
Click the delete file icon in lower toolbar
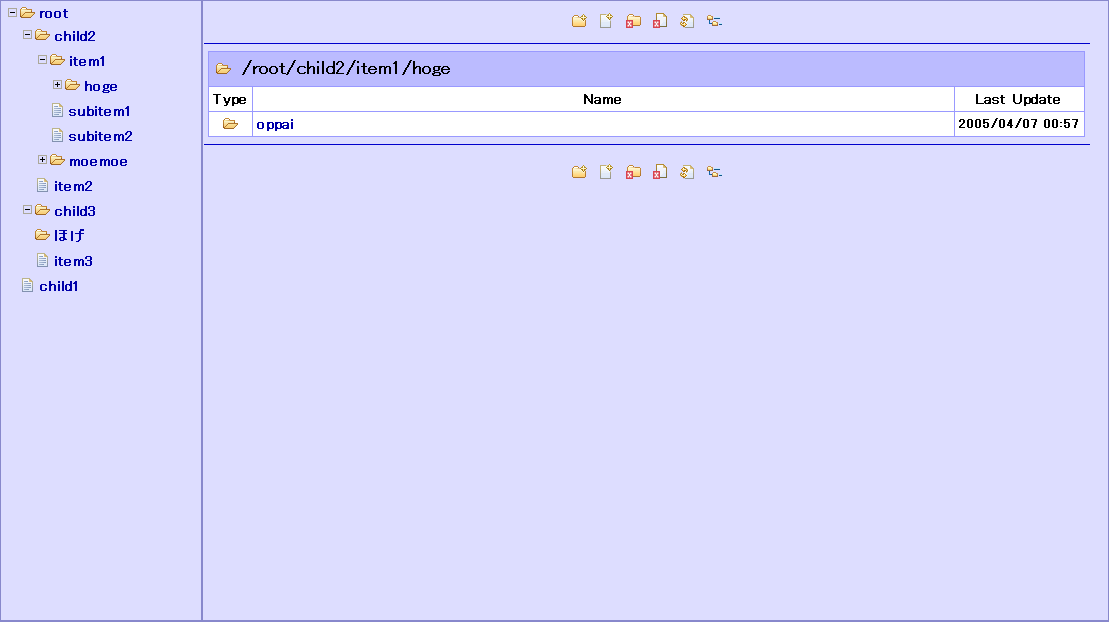click(x=660, y=172)
